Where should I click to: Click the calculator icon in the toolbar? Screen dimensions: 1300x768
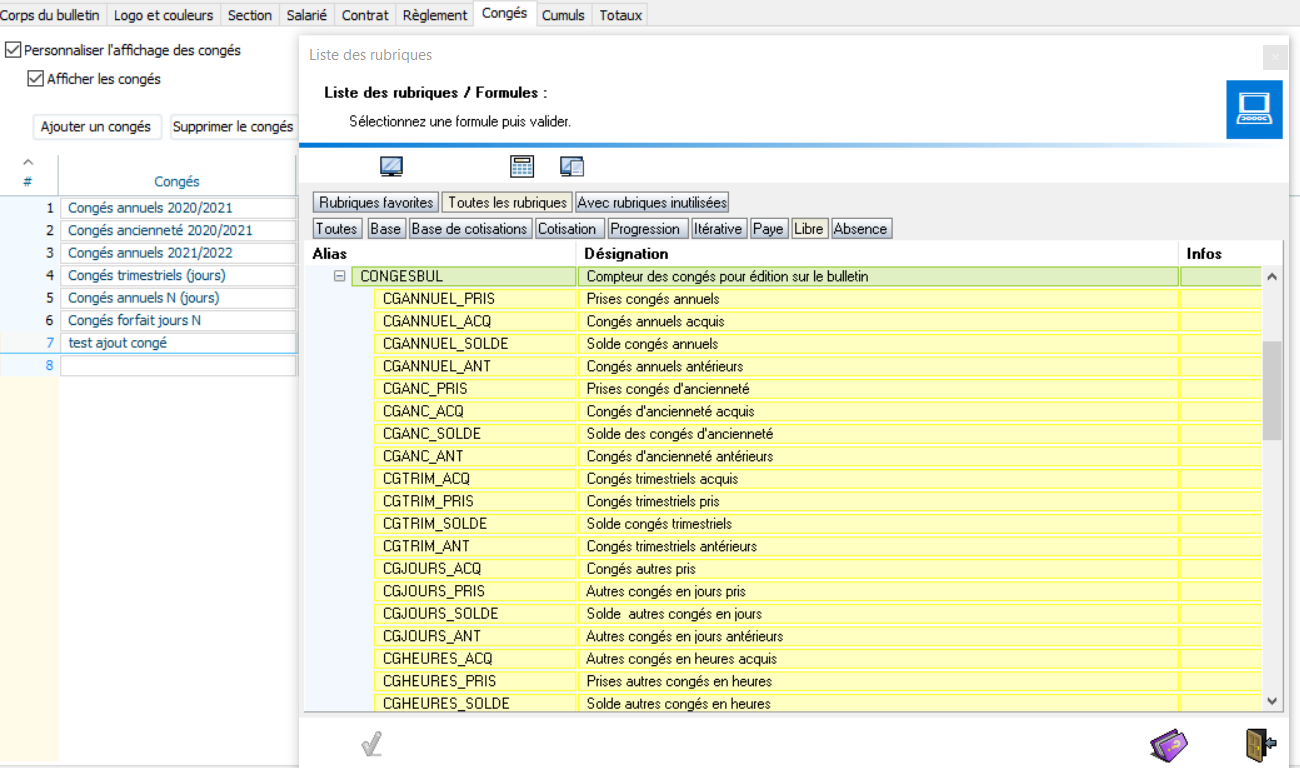coord(522,167)
